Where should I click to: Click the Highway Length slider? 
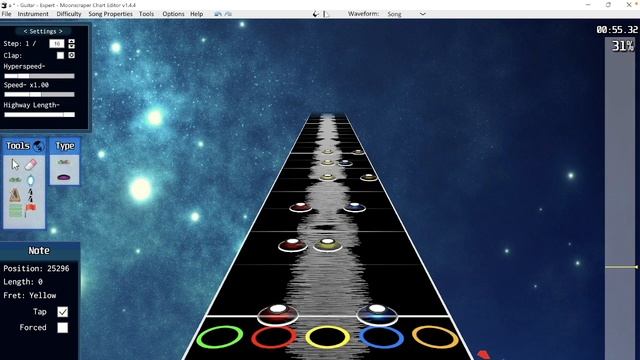pyautogui.click(x=39, y=115)
